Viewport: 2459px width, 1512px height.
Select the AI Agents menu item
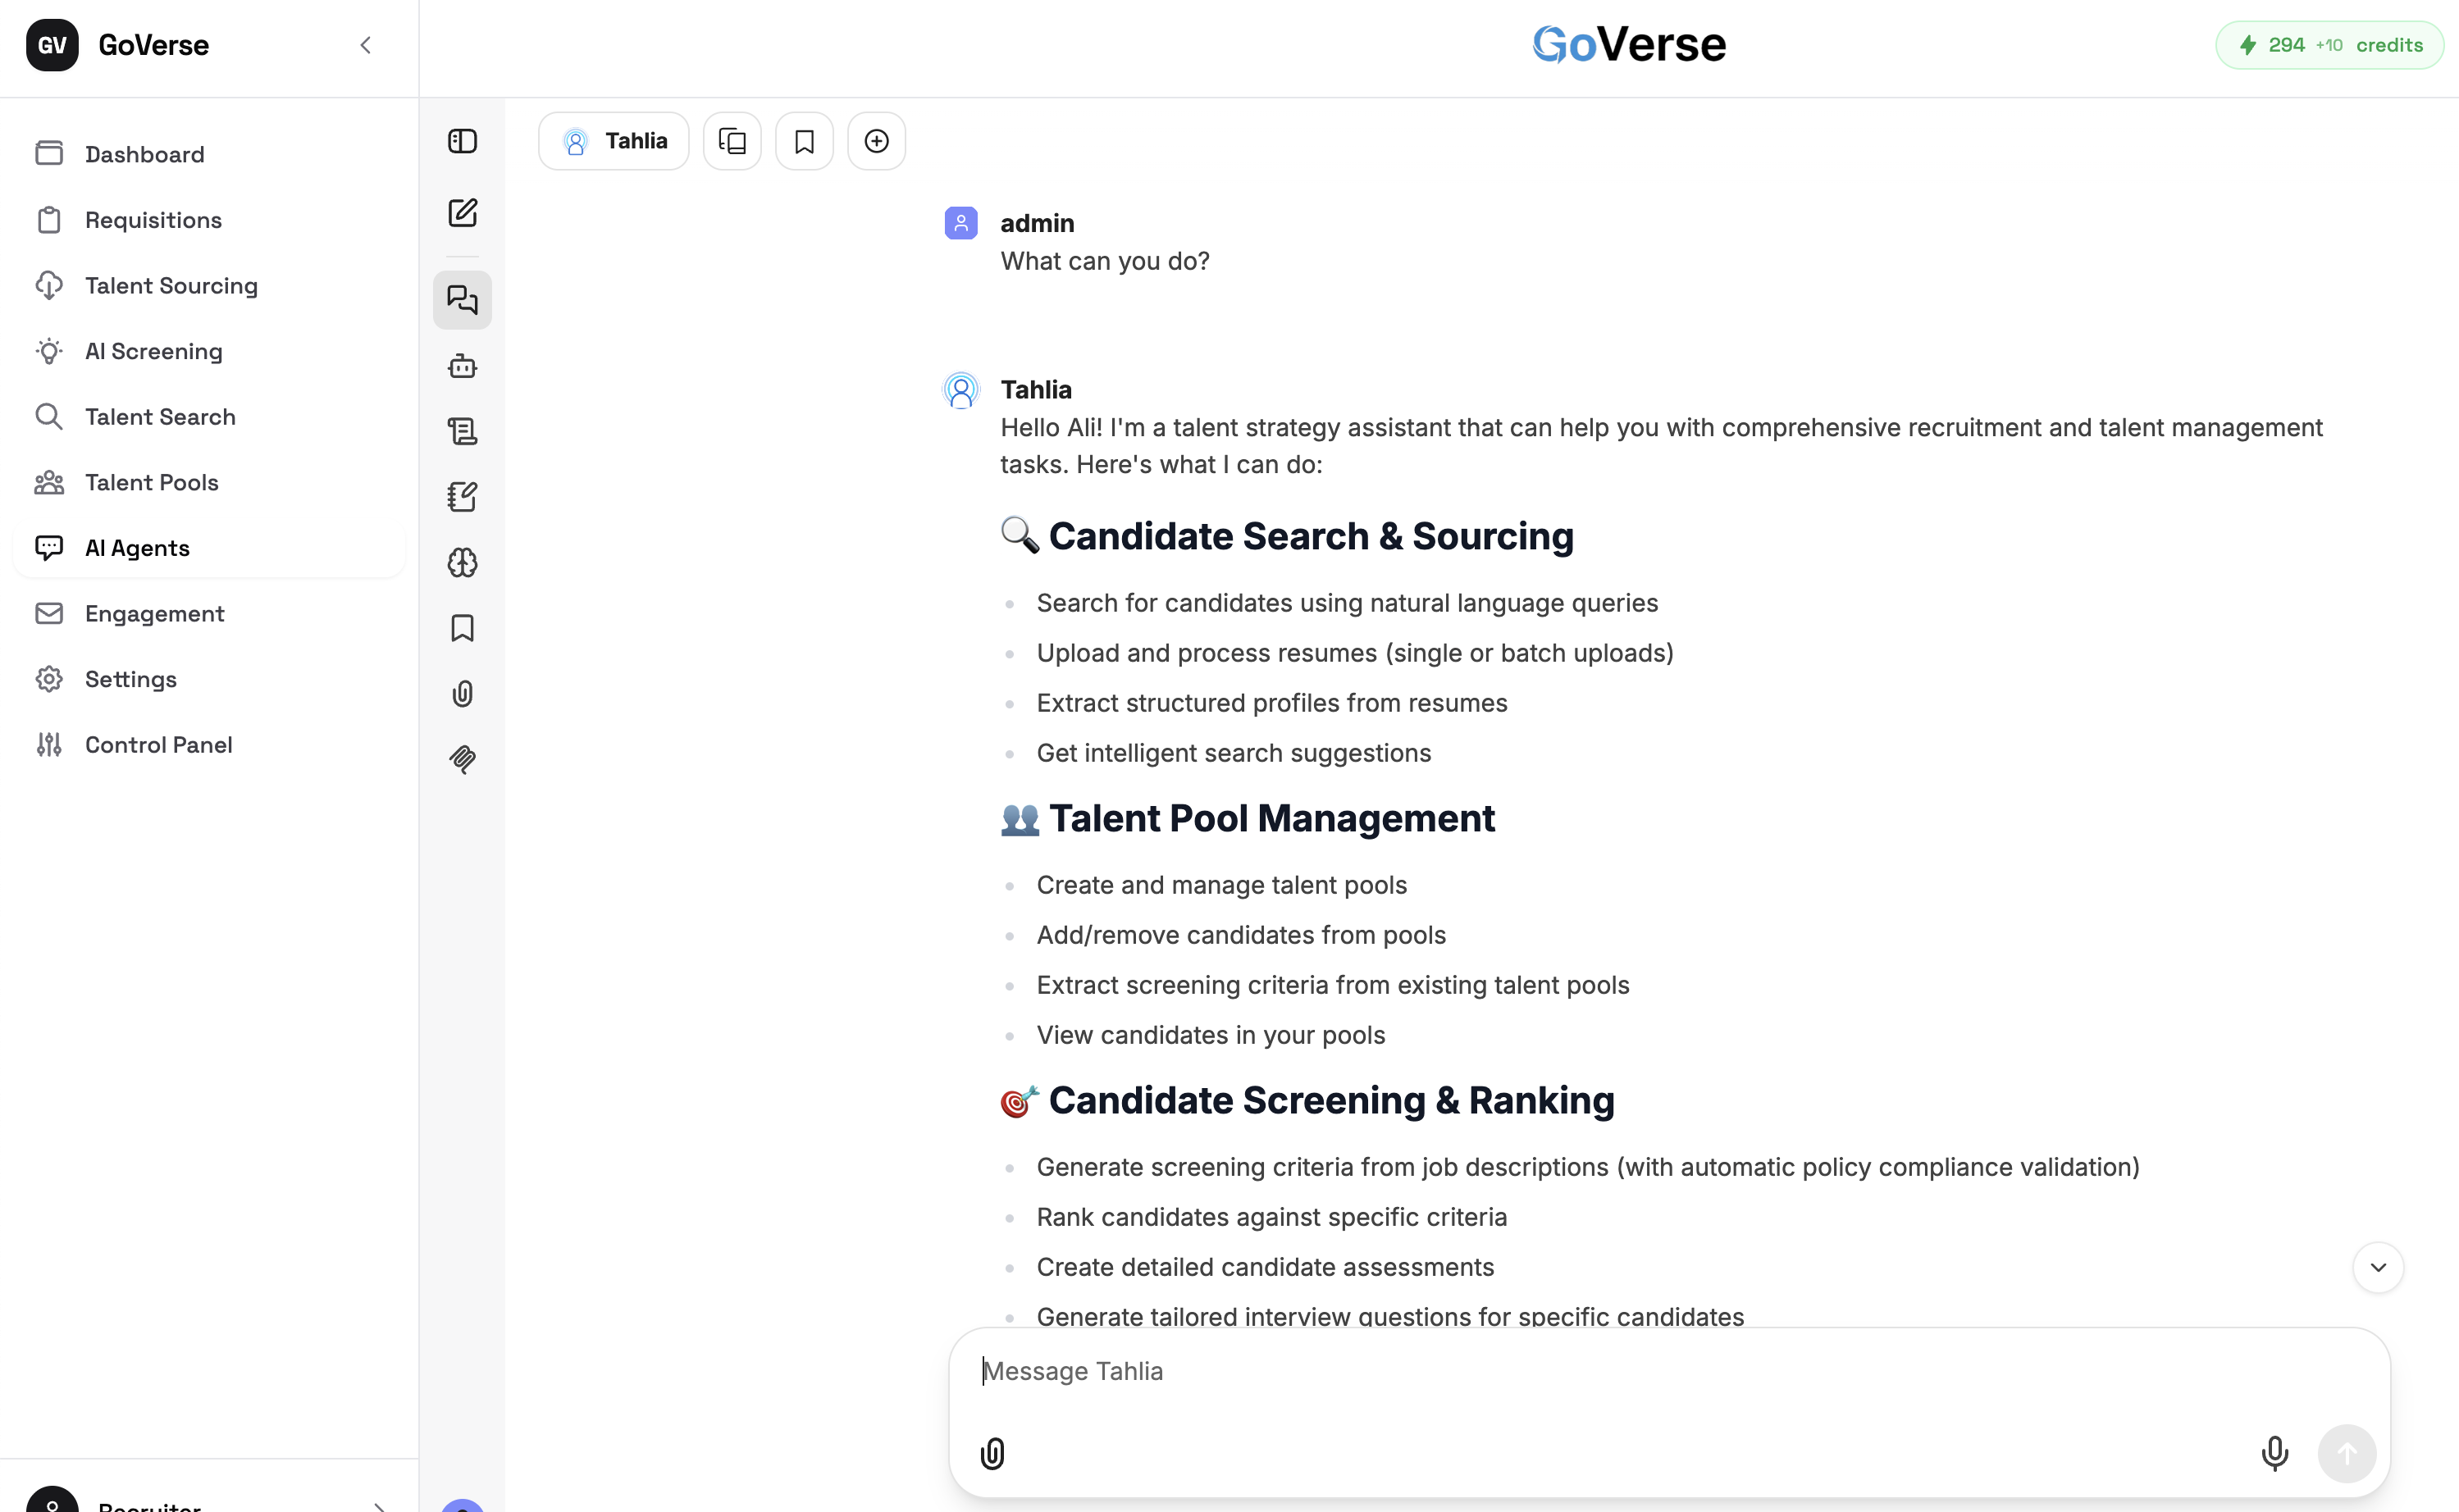[x=209, y=548]
